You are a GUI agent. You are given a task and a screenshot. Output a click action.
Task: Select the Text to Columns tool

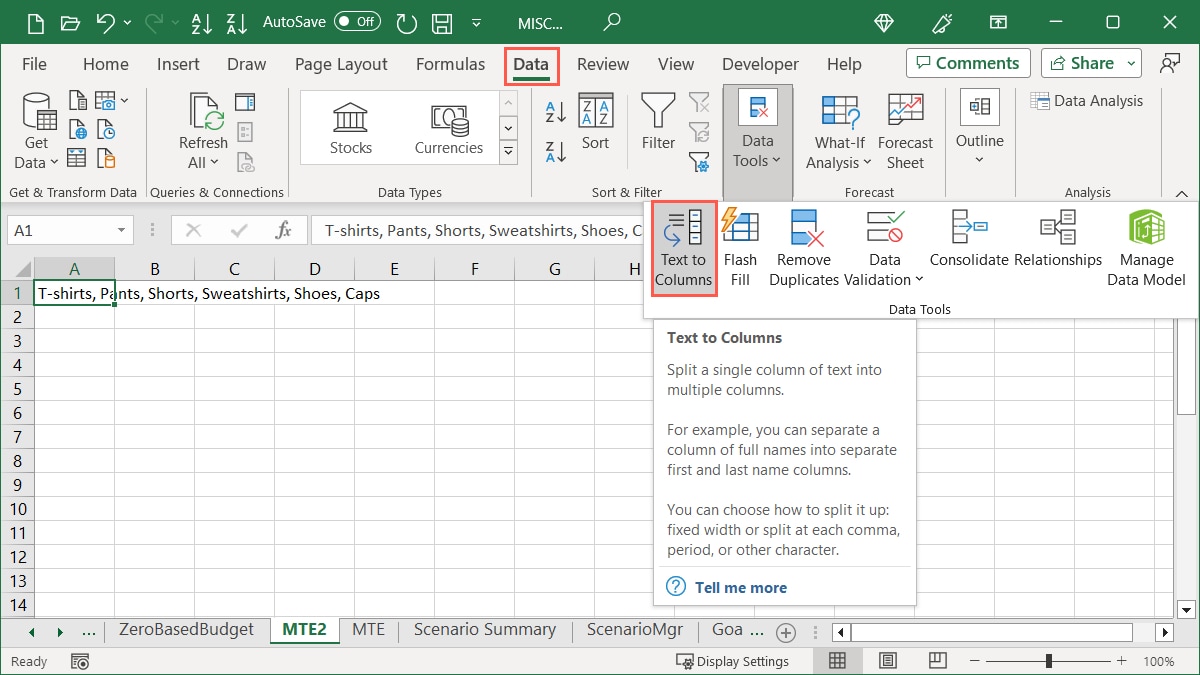pos(683,247)
